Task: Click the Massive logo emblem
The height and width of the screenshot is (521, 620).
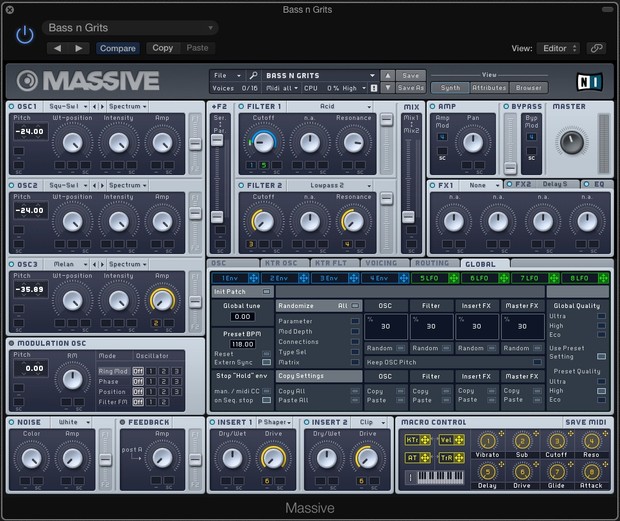Action: [27, 81]
